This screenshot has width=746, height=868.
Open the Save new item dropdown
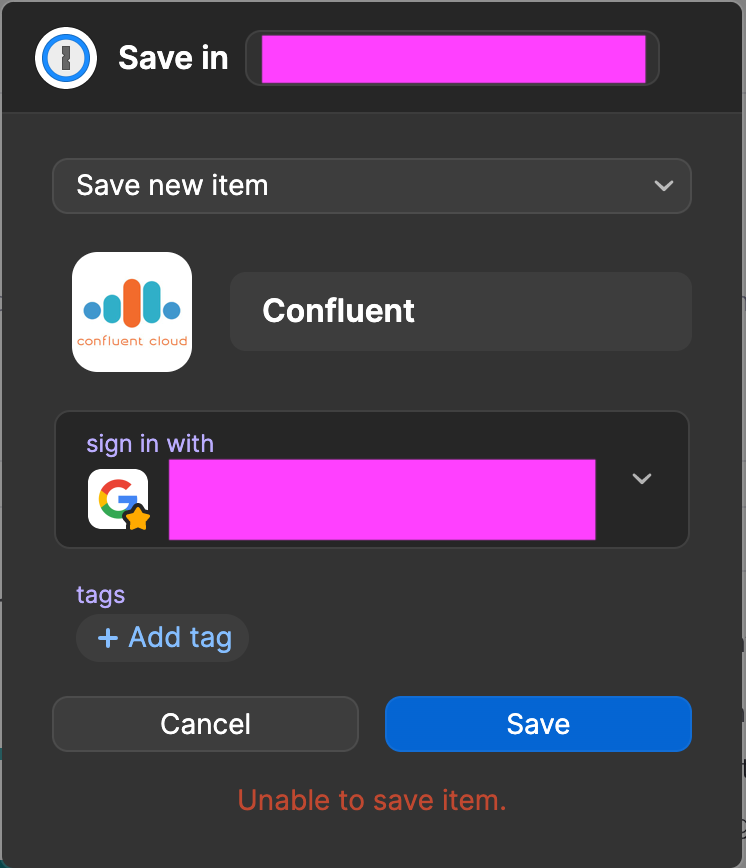(x=371, y=186)
